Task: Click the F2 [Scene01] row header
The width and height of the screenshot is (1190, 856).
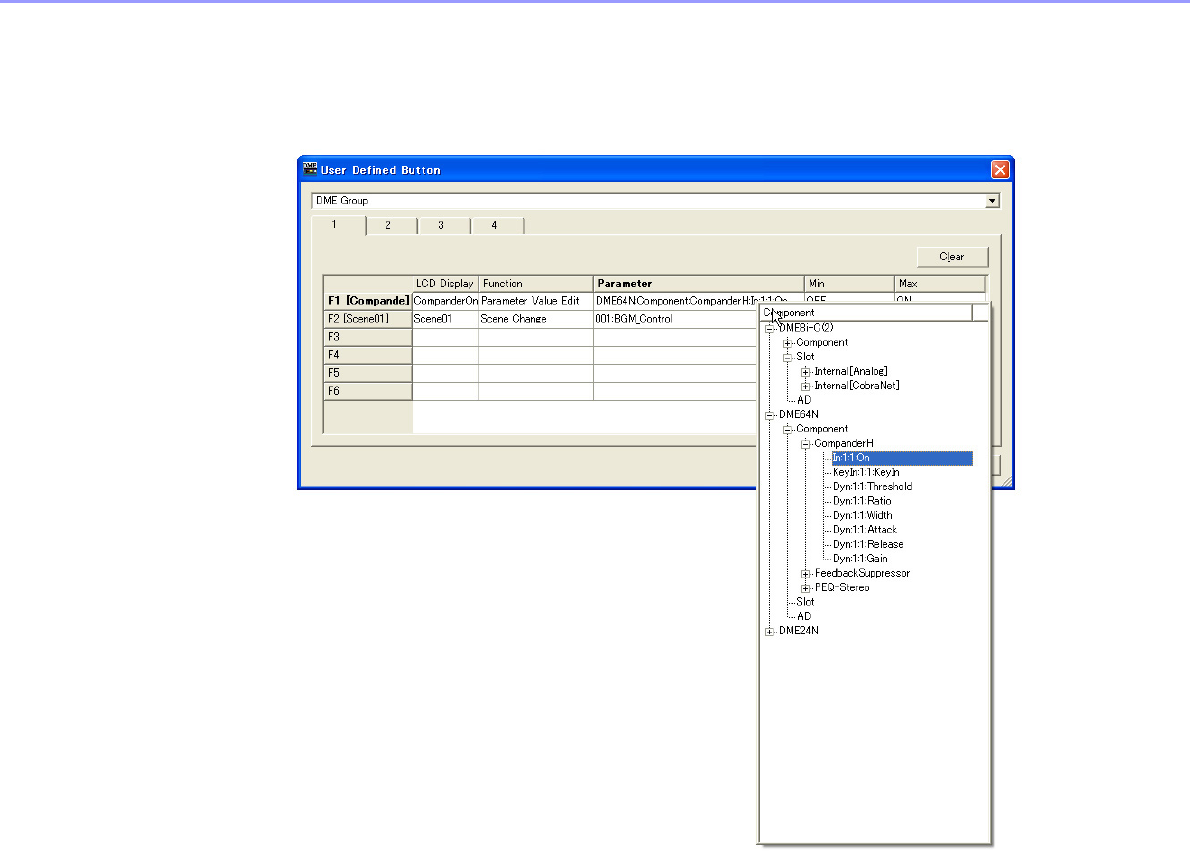Action: (x=368, y=319)
